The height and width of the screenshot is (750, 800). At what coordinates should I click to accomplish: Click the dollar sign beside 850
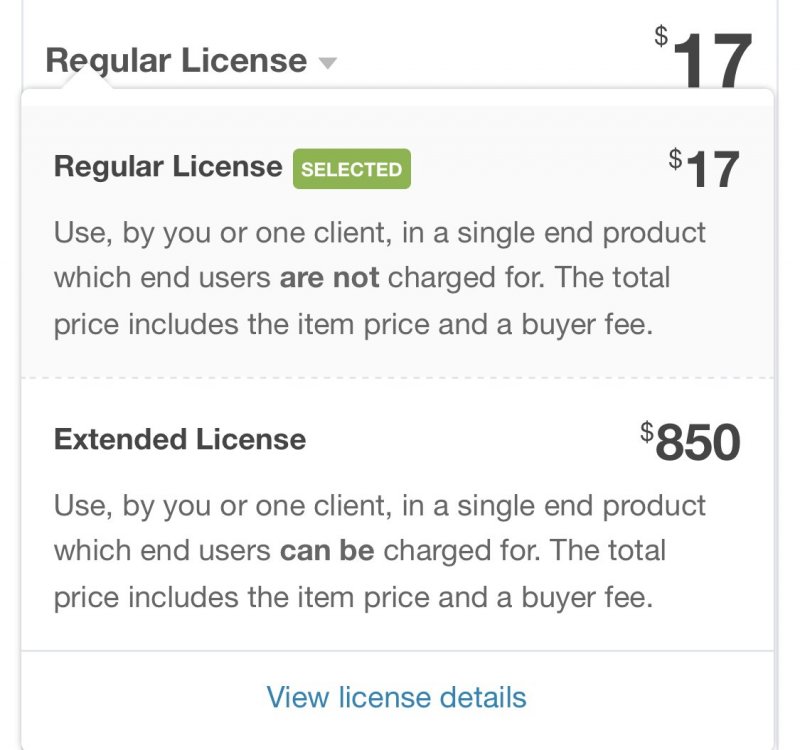pyautogui.click(x=647, y=432)
